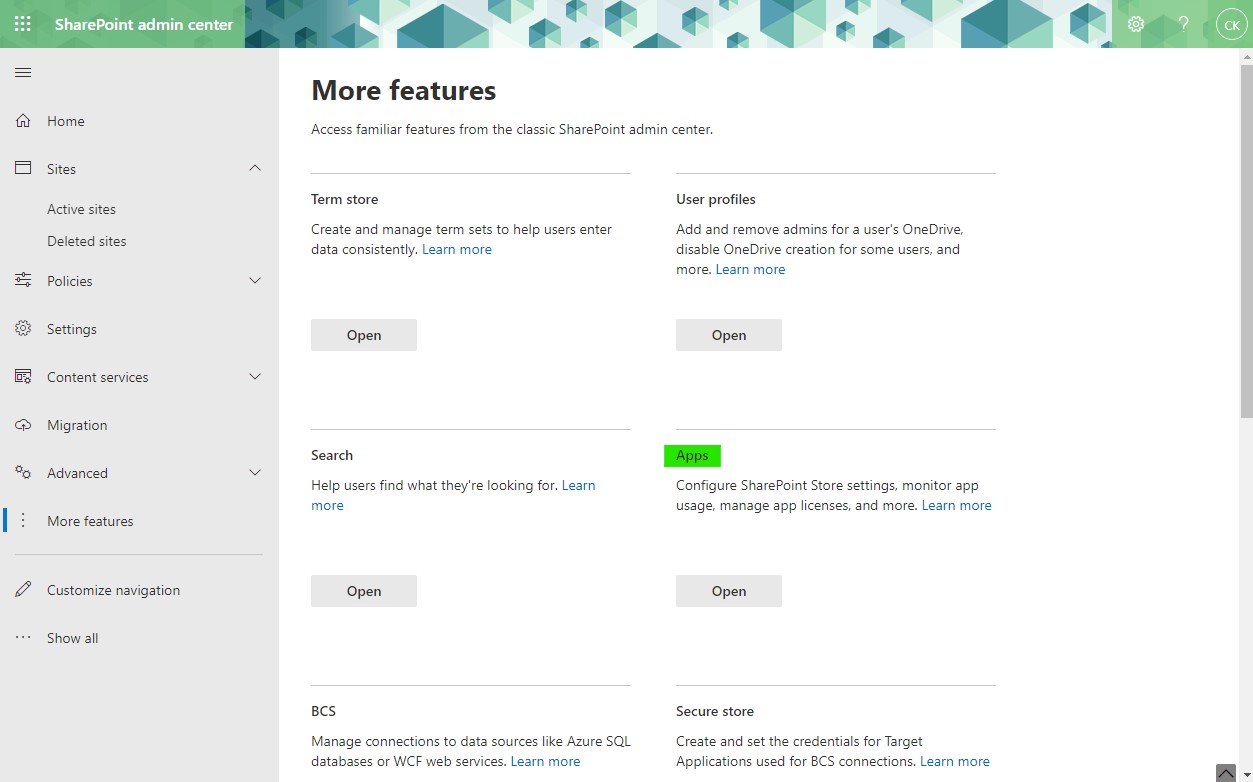Screen dimensions: 1253x782
Task: Click Learn more under Term store
Action: point(457,249)
